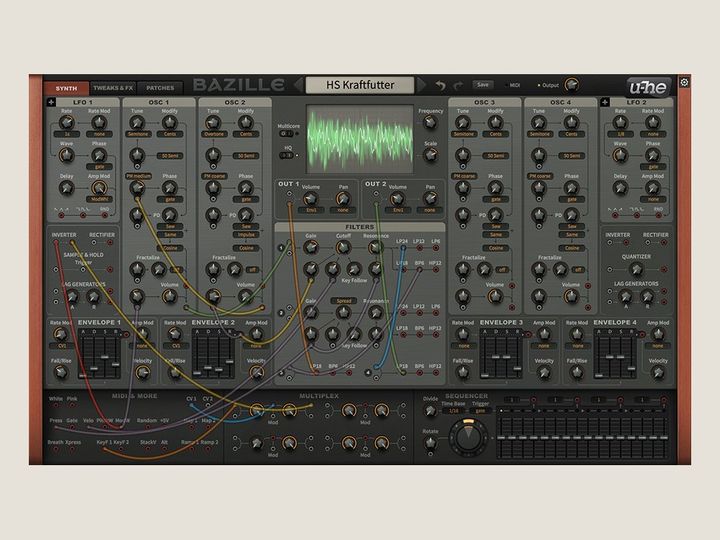
Task: Click the green oscilloscope waveform display
Action: tap(360, 139)
